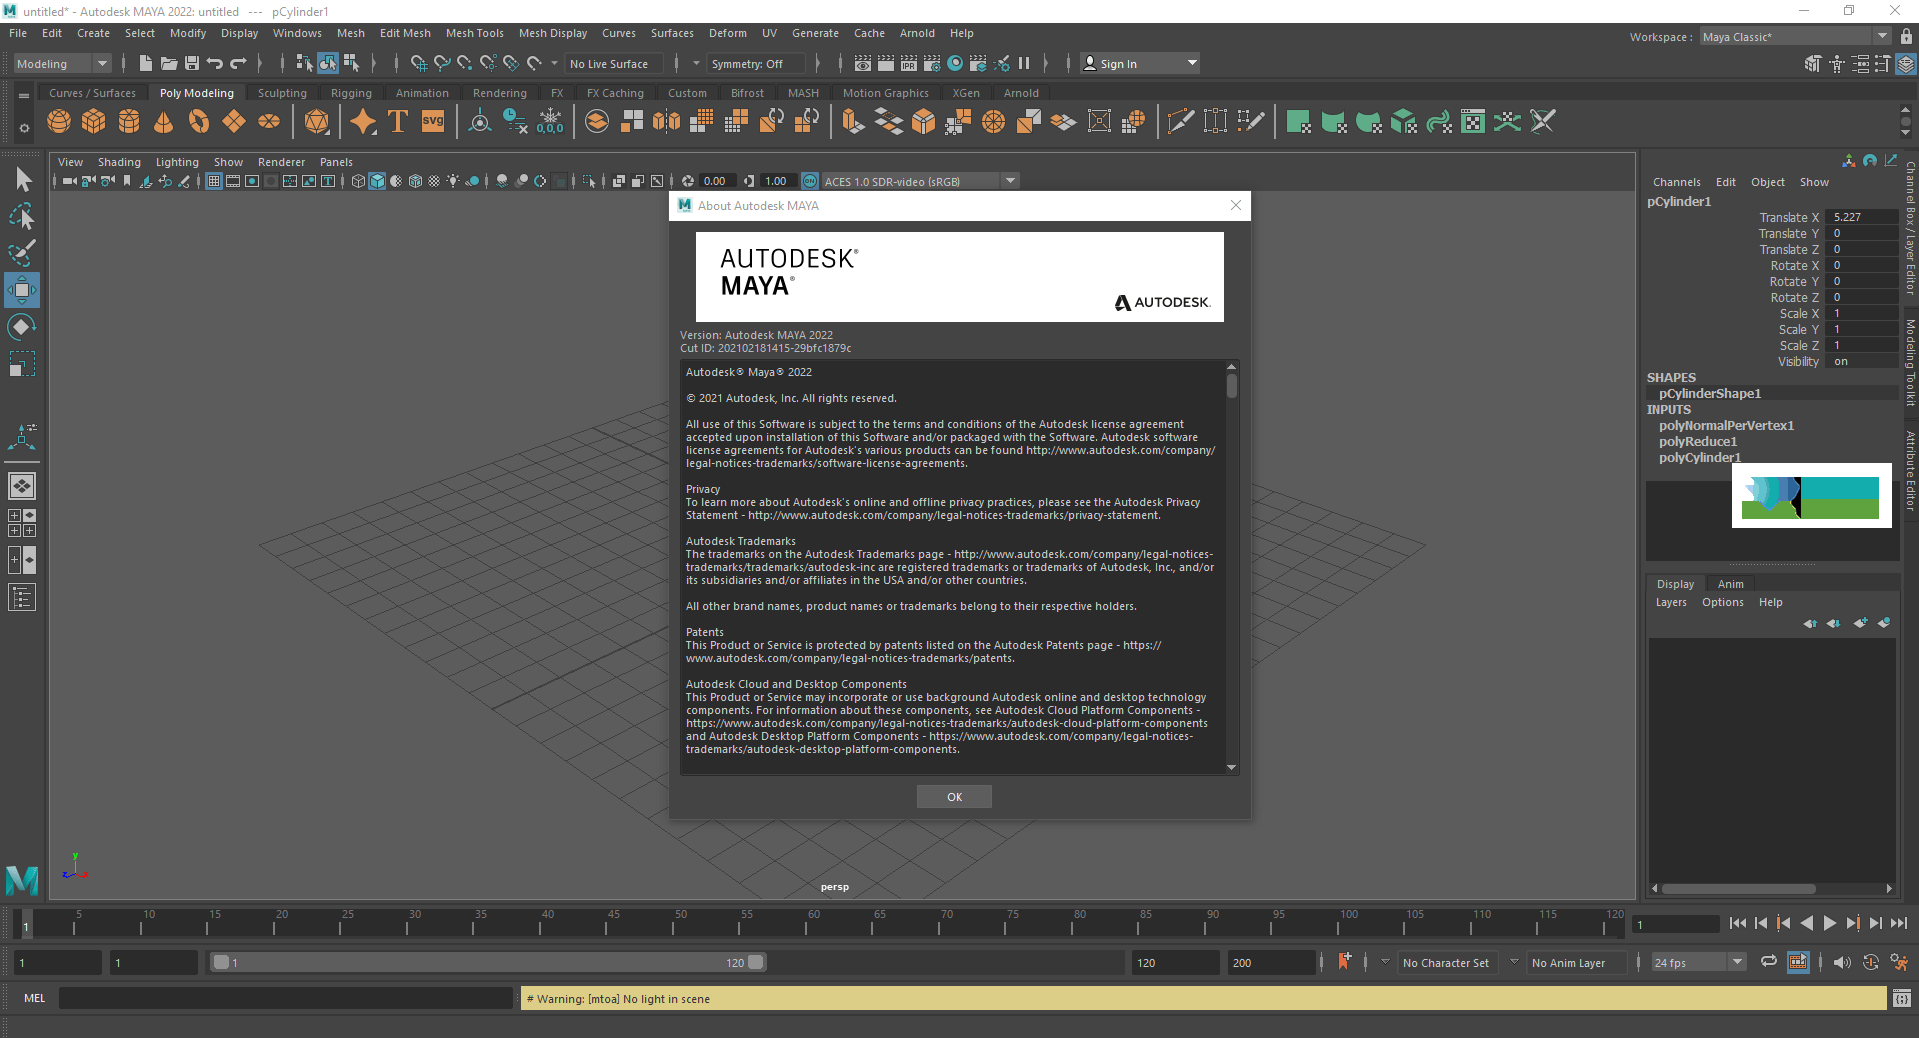Click Play Forwards on the timeline
The width and height of the screenshot is (1919, 1038).
pos(1829,923)
